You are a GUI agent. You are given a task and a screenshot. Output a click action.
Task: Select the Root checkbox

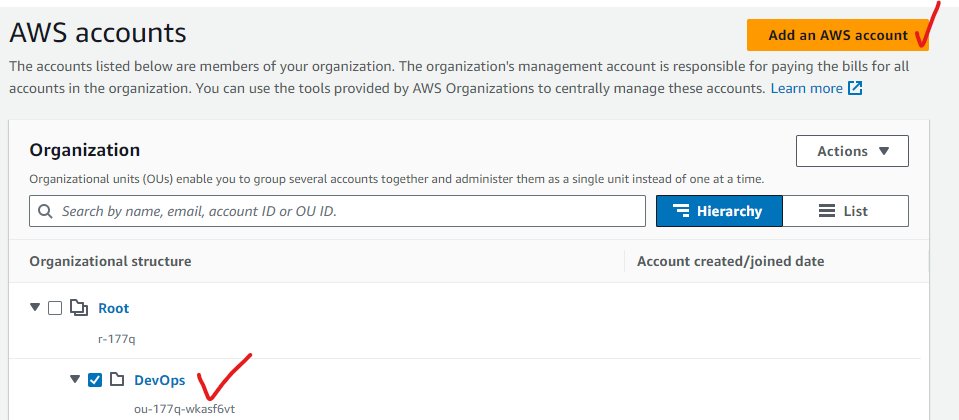pyautogui.click(x=55, y=308)
